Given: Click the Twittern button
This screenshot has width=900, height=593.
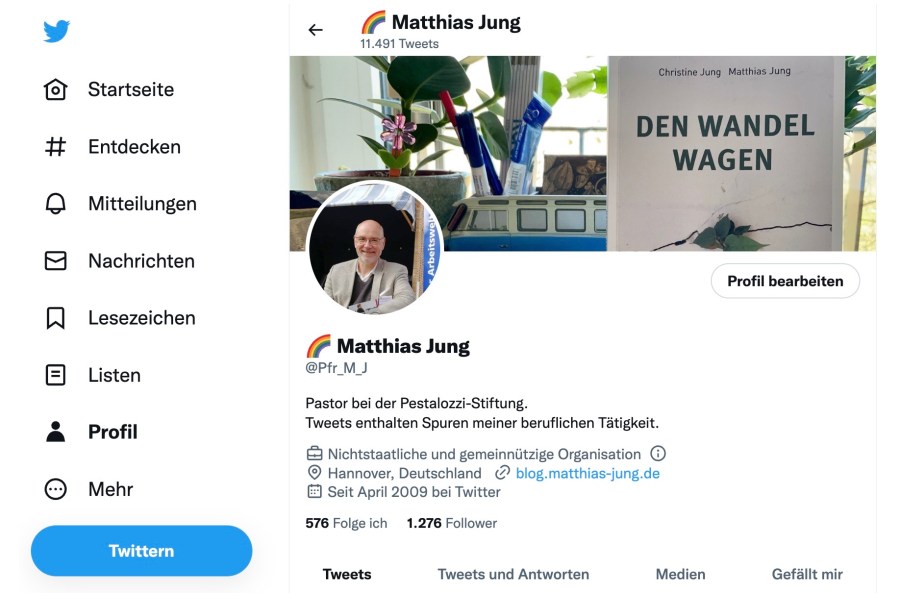Looking at the screenshot, I should click(x=141, y=551).
